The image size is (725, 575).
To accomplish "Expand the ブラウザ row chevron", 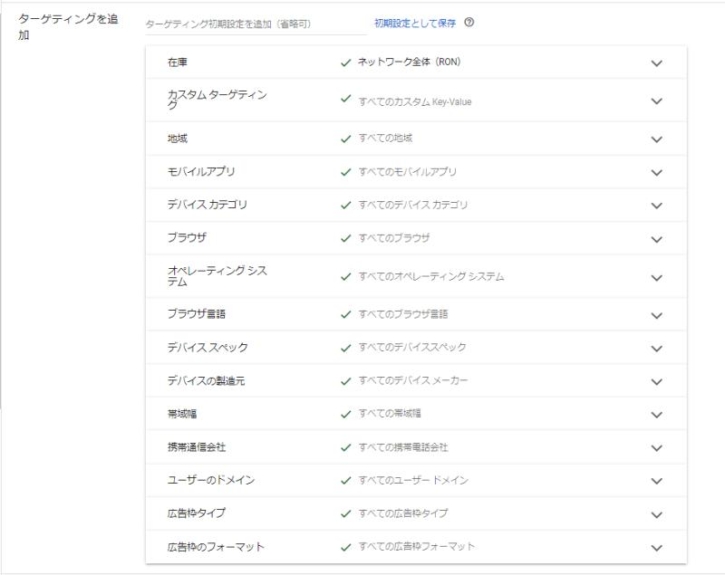I will pyautogui.click(x=657, y=239).
